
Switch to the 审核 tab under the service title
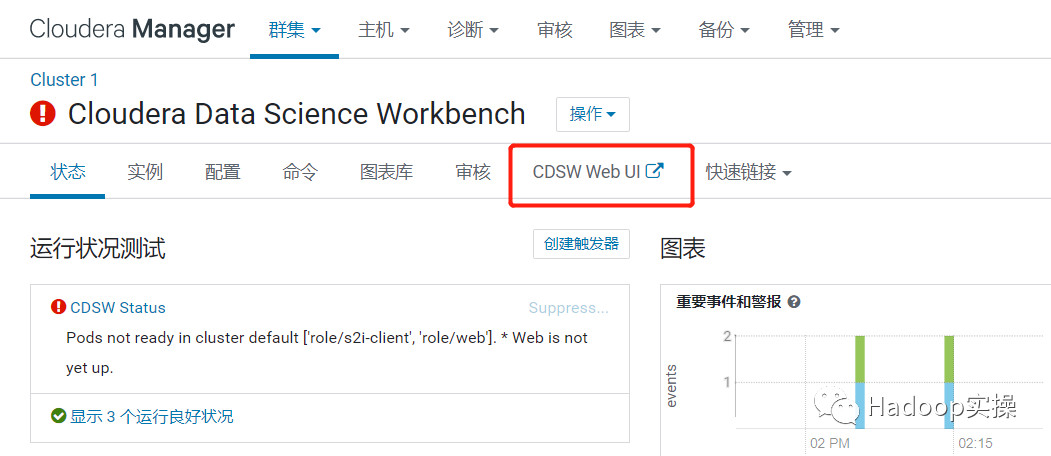click(x=473, y=172)
